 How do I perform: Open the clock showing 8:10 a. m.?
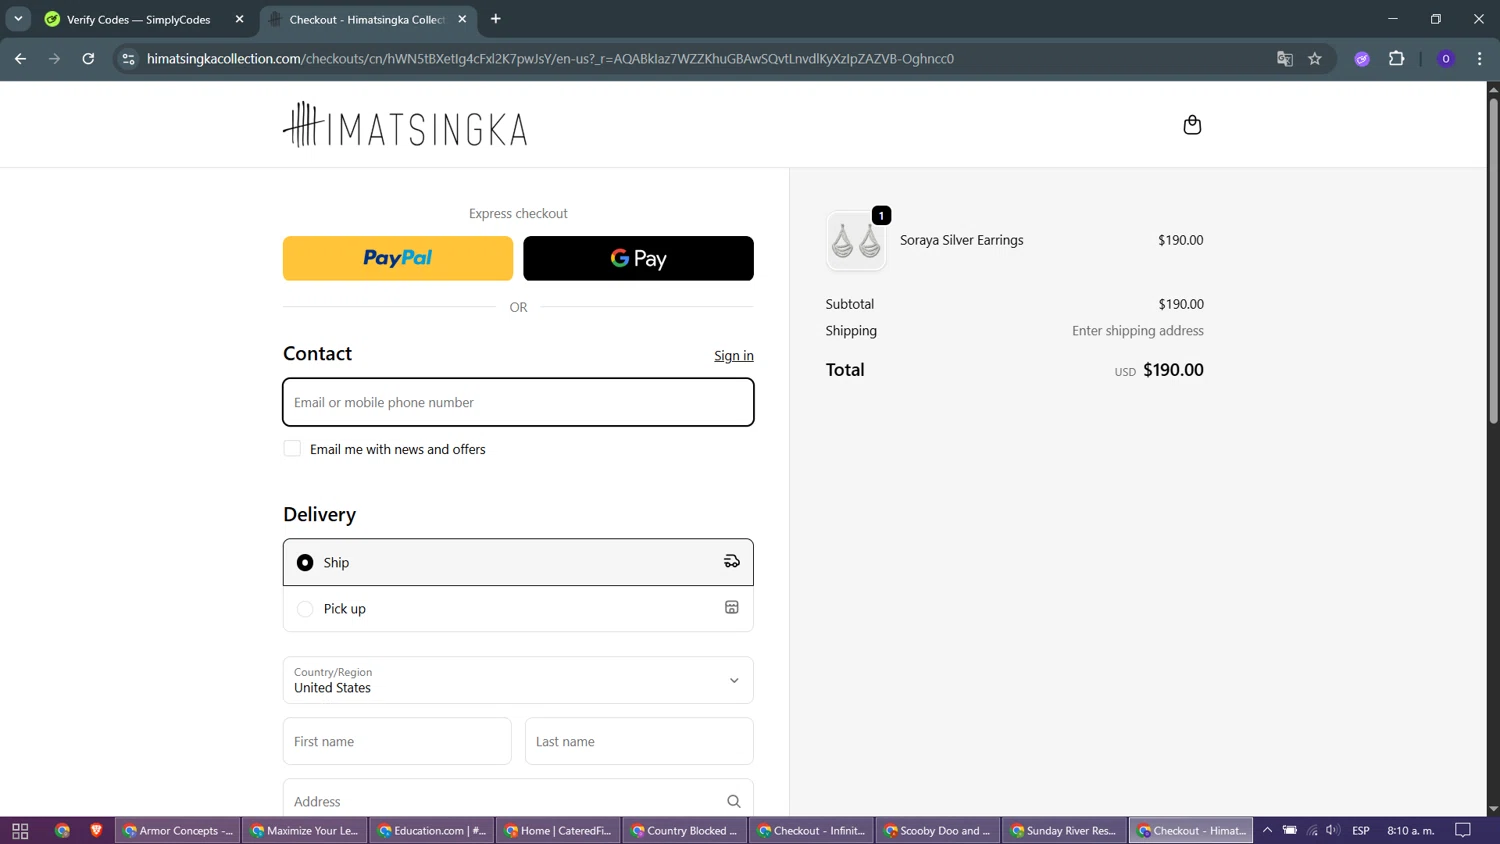pos(1411,831)
